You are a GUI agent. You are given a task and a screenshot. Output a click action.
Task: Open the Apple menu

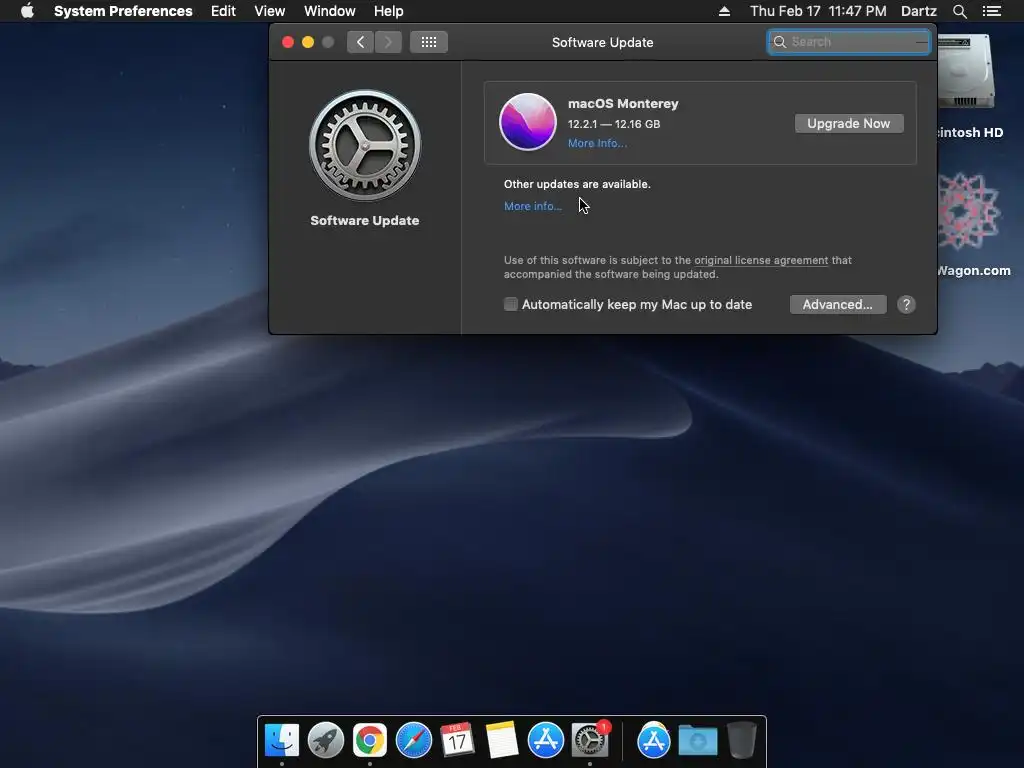tap(27, 11)
